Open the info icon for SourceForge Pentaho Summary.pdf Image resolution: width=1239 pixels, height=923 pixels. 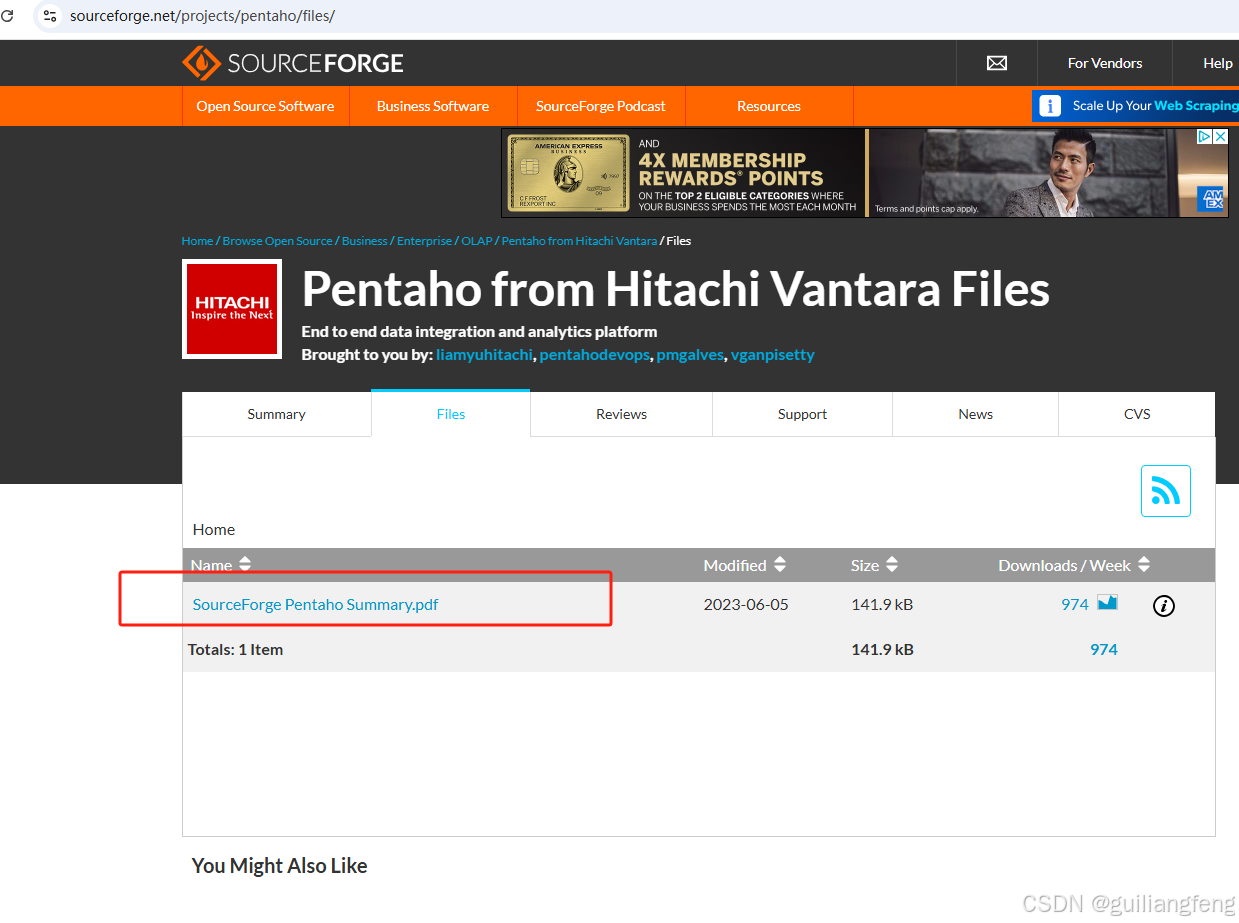1163,605
